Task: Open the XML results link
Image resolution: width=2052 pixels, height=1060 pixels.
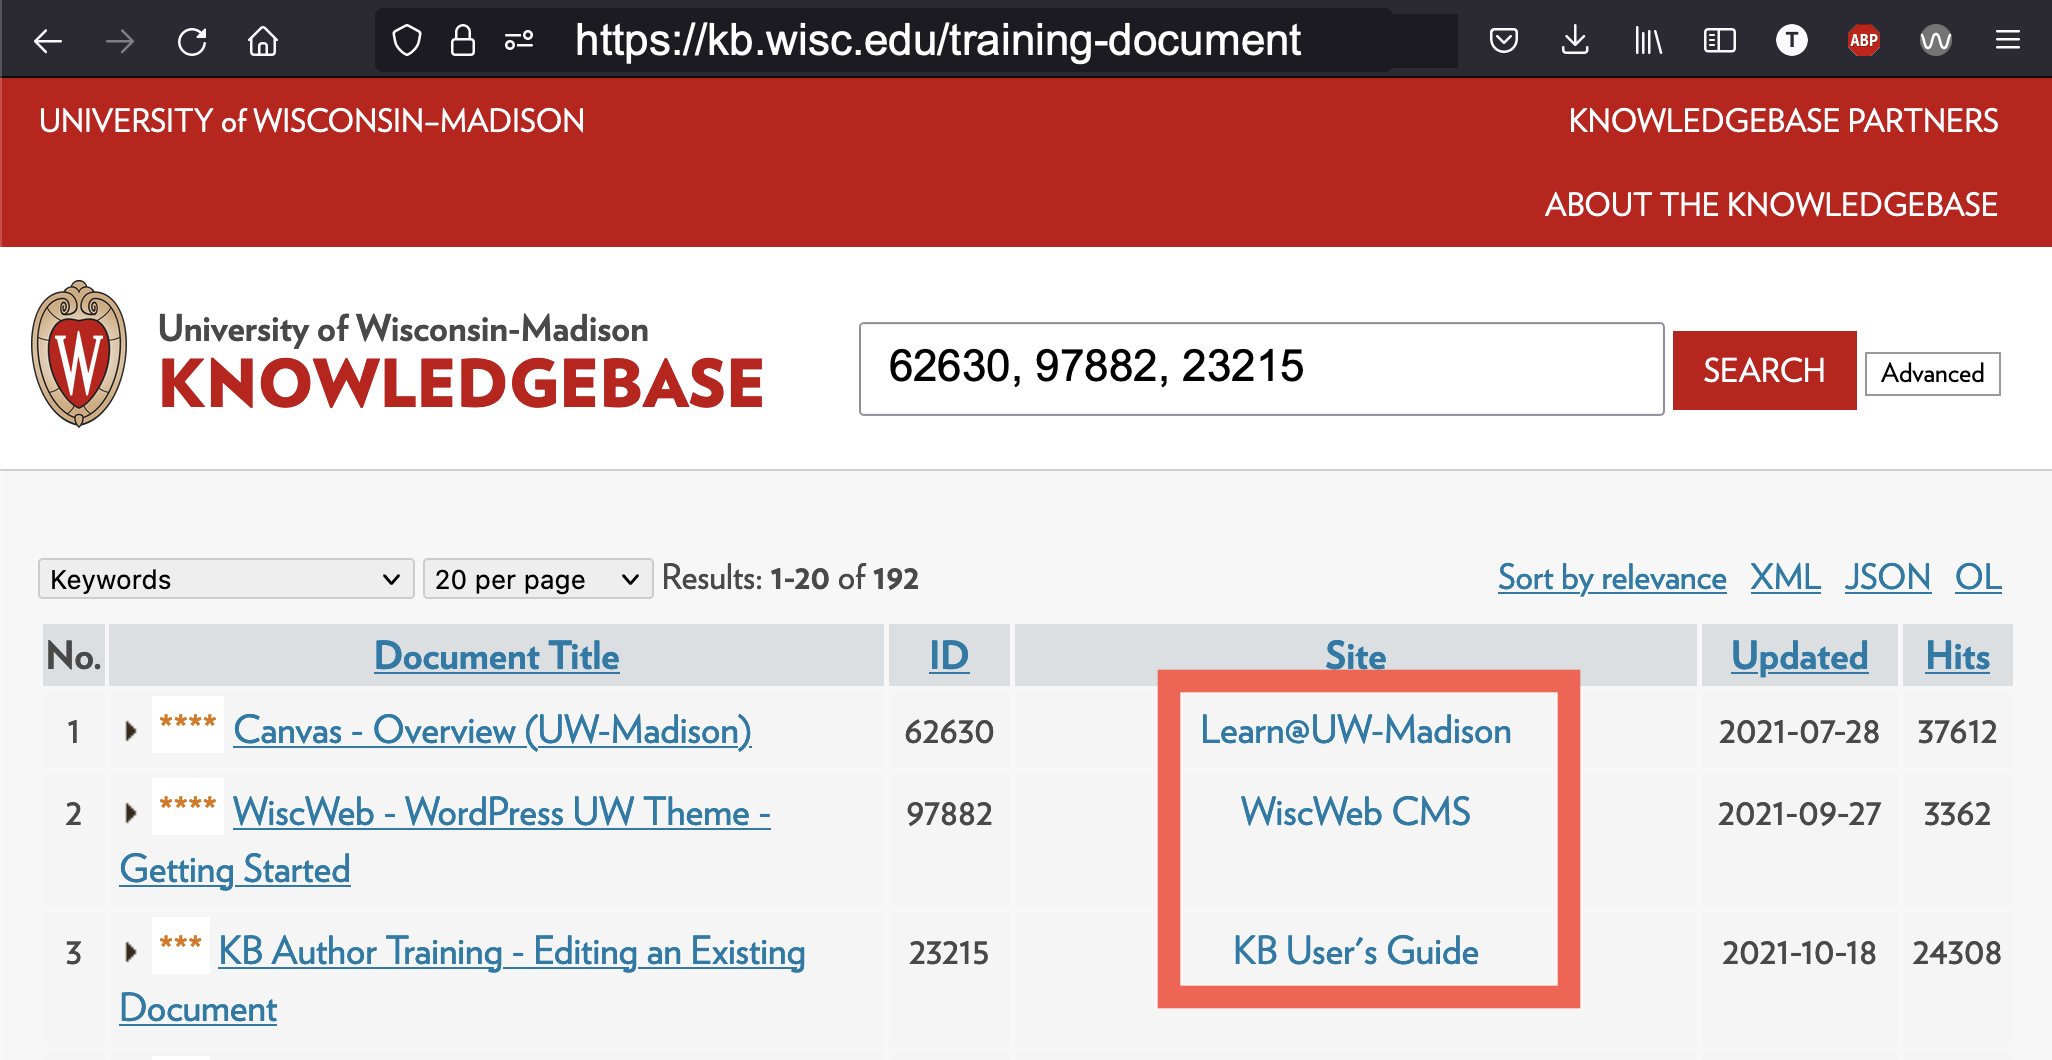Action: [1785, 578]
